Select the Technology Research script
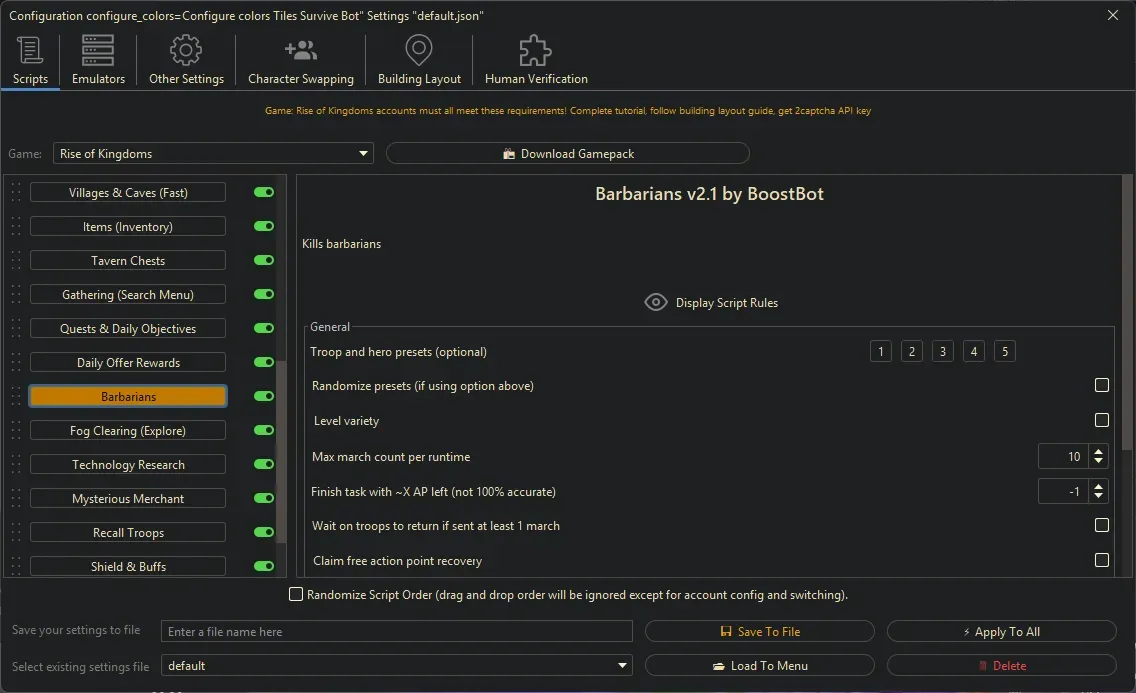This screenshot has height=693, width=1136. coord(128,465)
